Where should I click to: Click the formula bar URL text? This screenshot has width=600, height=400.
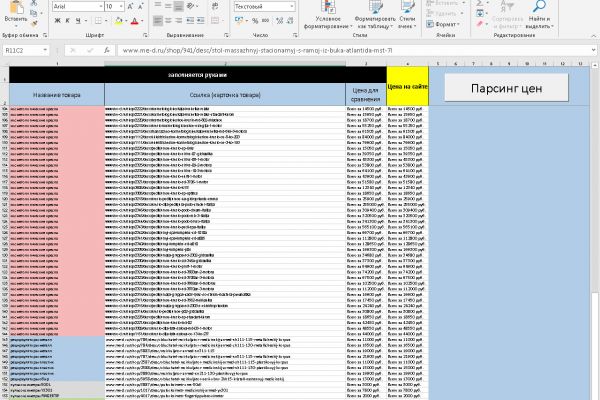click(x=258, y=51)
